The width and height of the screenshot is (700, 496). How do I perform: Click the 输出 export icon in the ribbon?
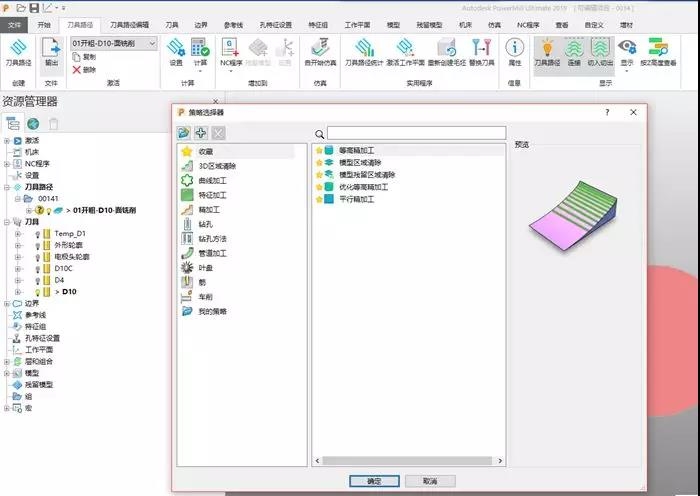point(51,48)
